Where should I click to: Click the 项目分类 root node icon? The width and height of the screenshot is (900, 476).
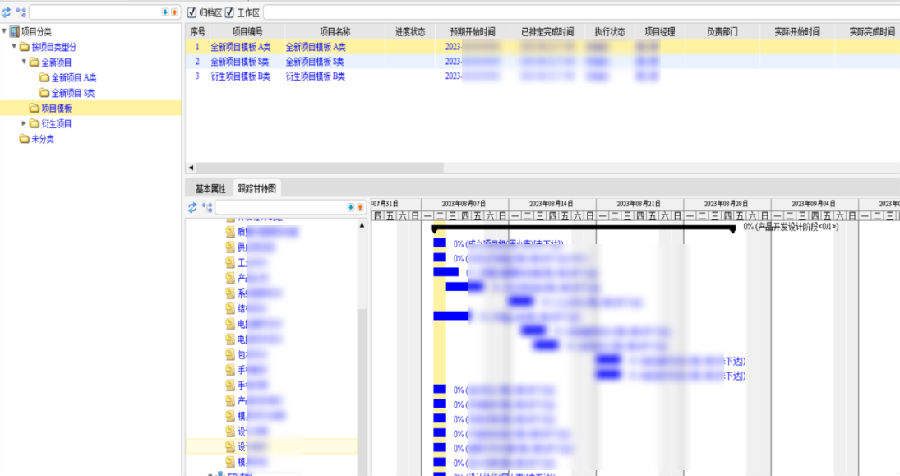(x=15, y=32)
